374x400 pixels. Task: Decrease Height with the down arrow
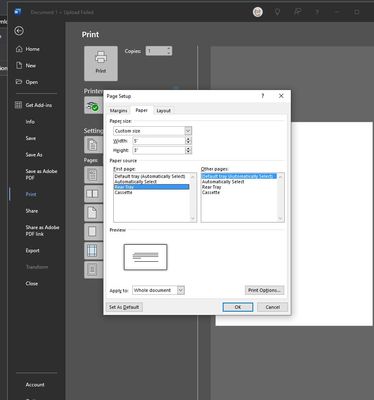(188, 152)
